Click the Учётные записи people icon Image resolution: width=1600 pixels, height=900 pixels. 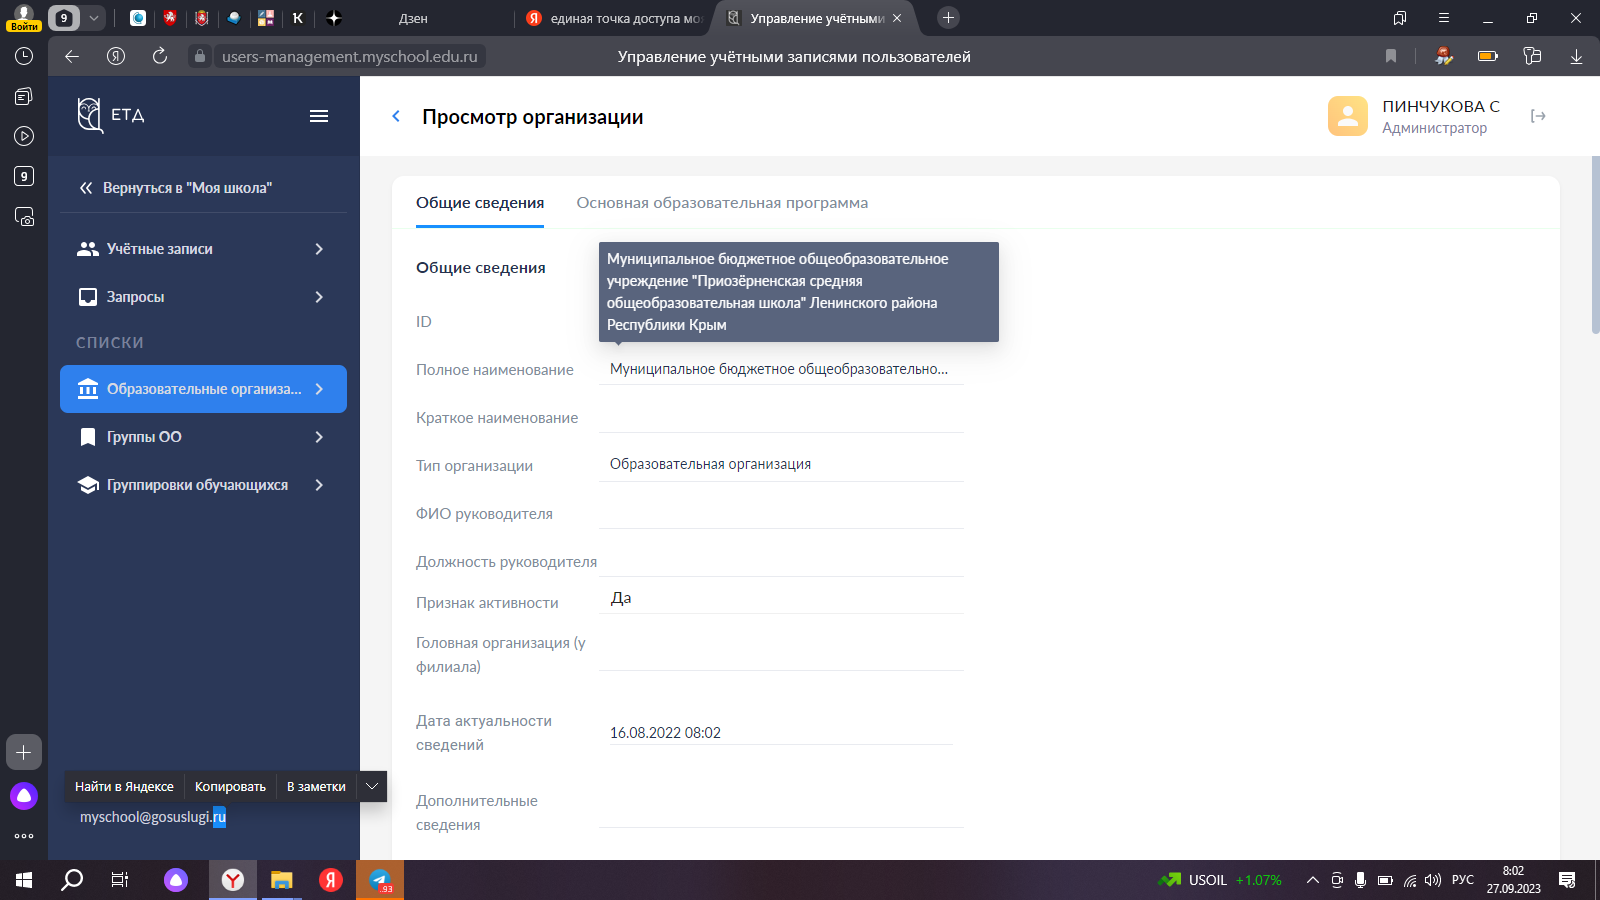88,249
